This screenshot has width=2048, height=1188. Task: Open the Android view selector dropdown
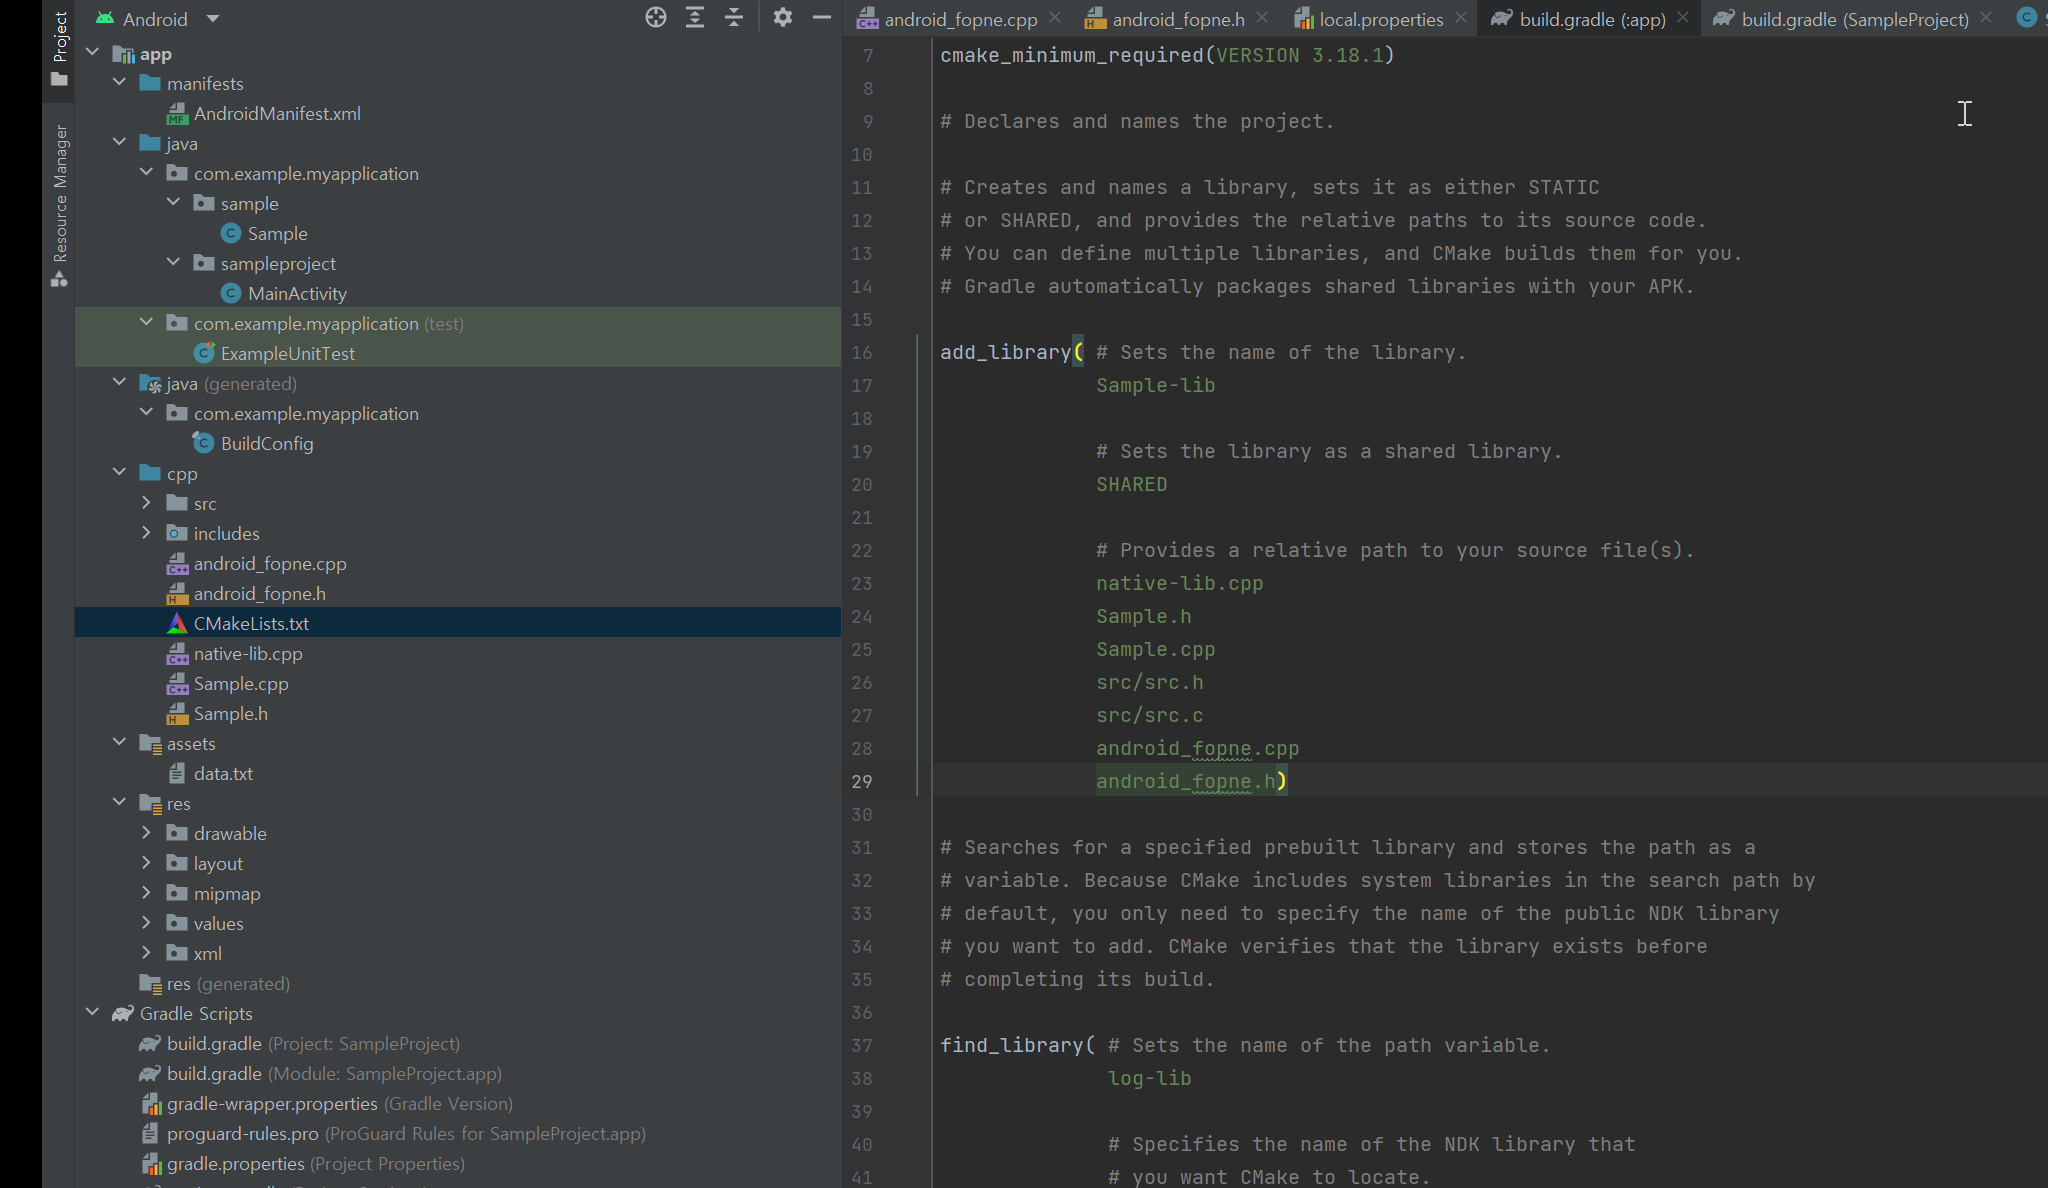[213, 19]
